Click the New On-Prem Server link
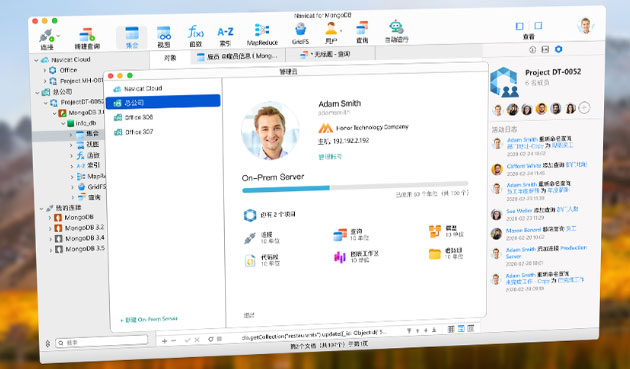This screenshot has width=630, height=369. pyautogui.click(x=148, y=320)
